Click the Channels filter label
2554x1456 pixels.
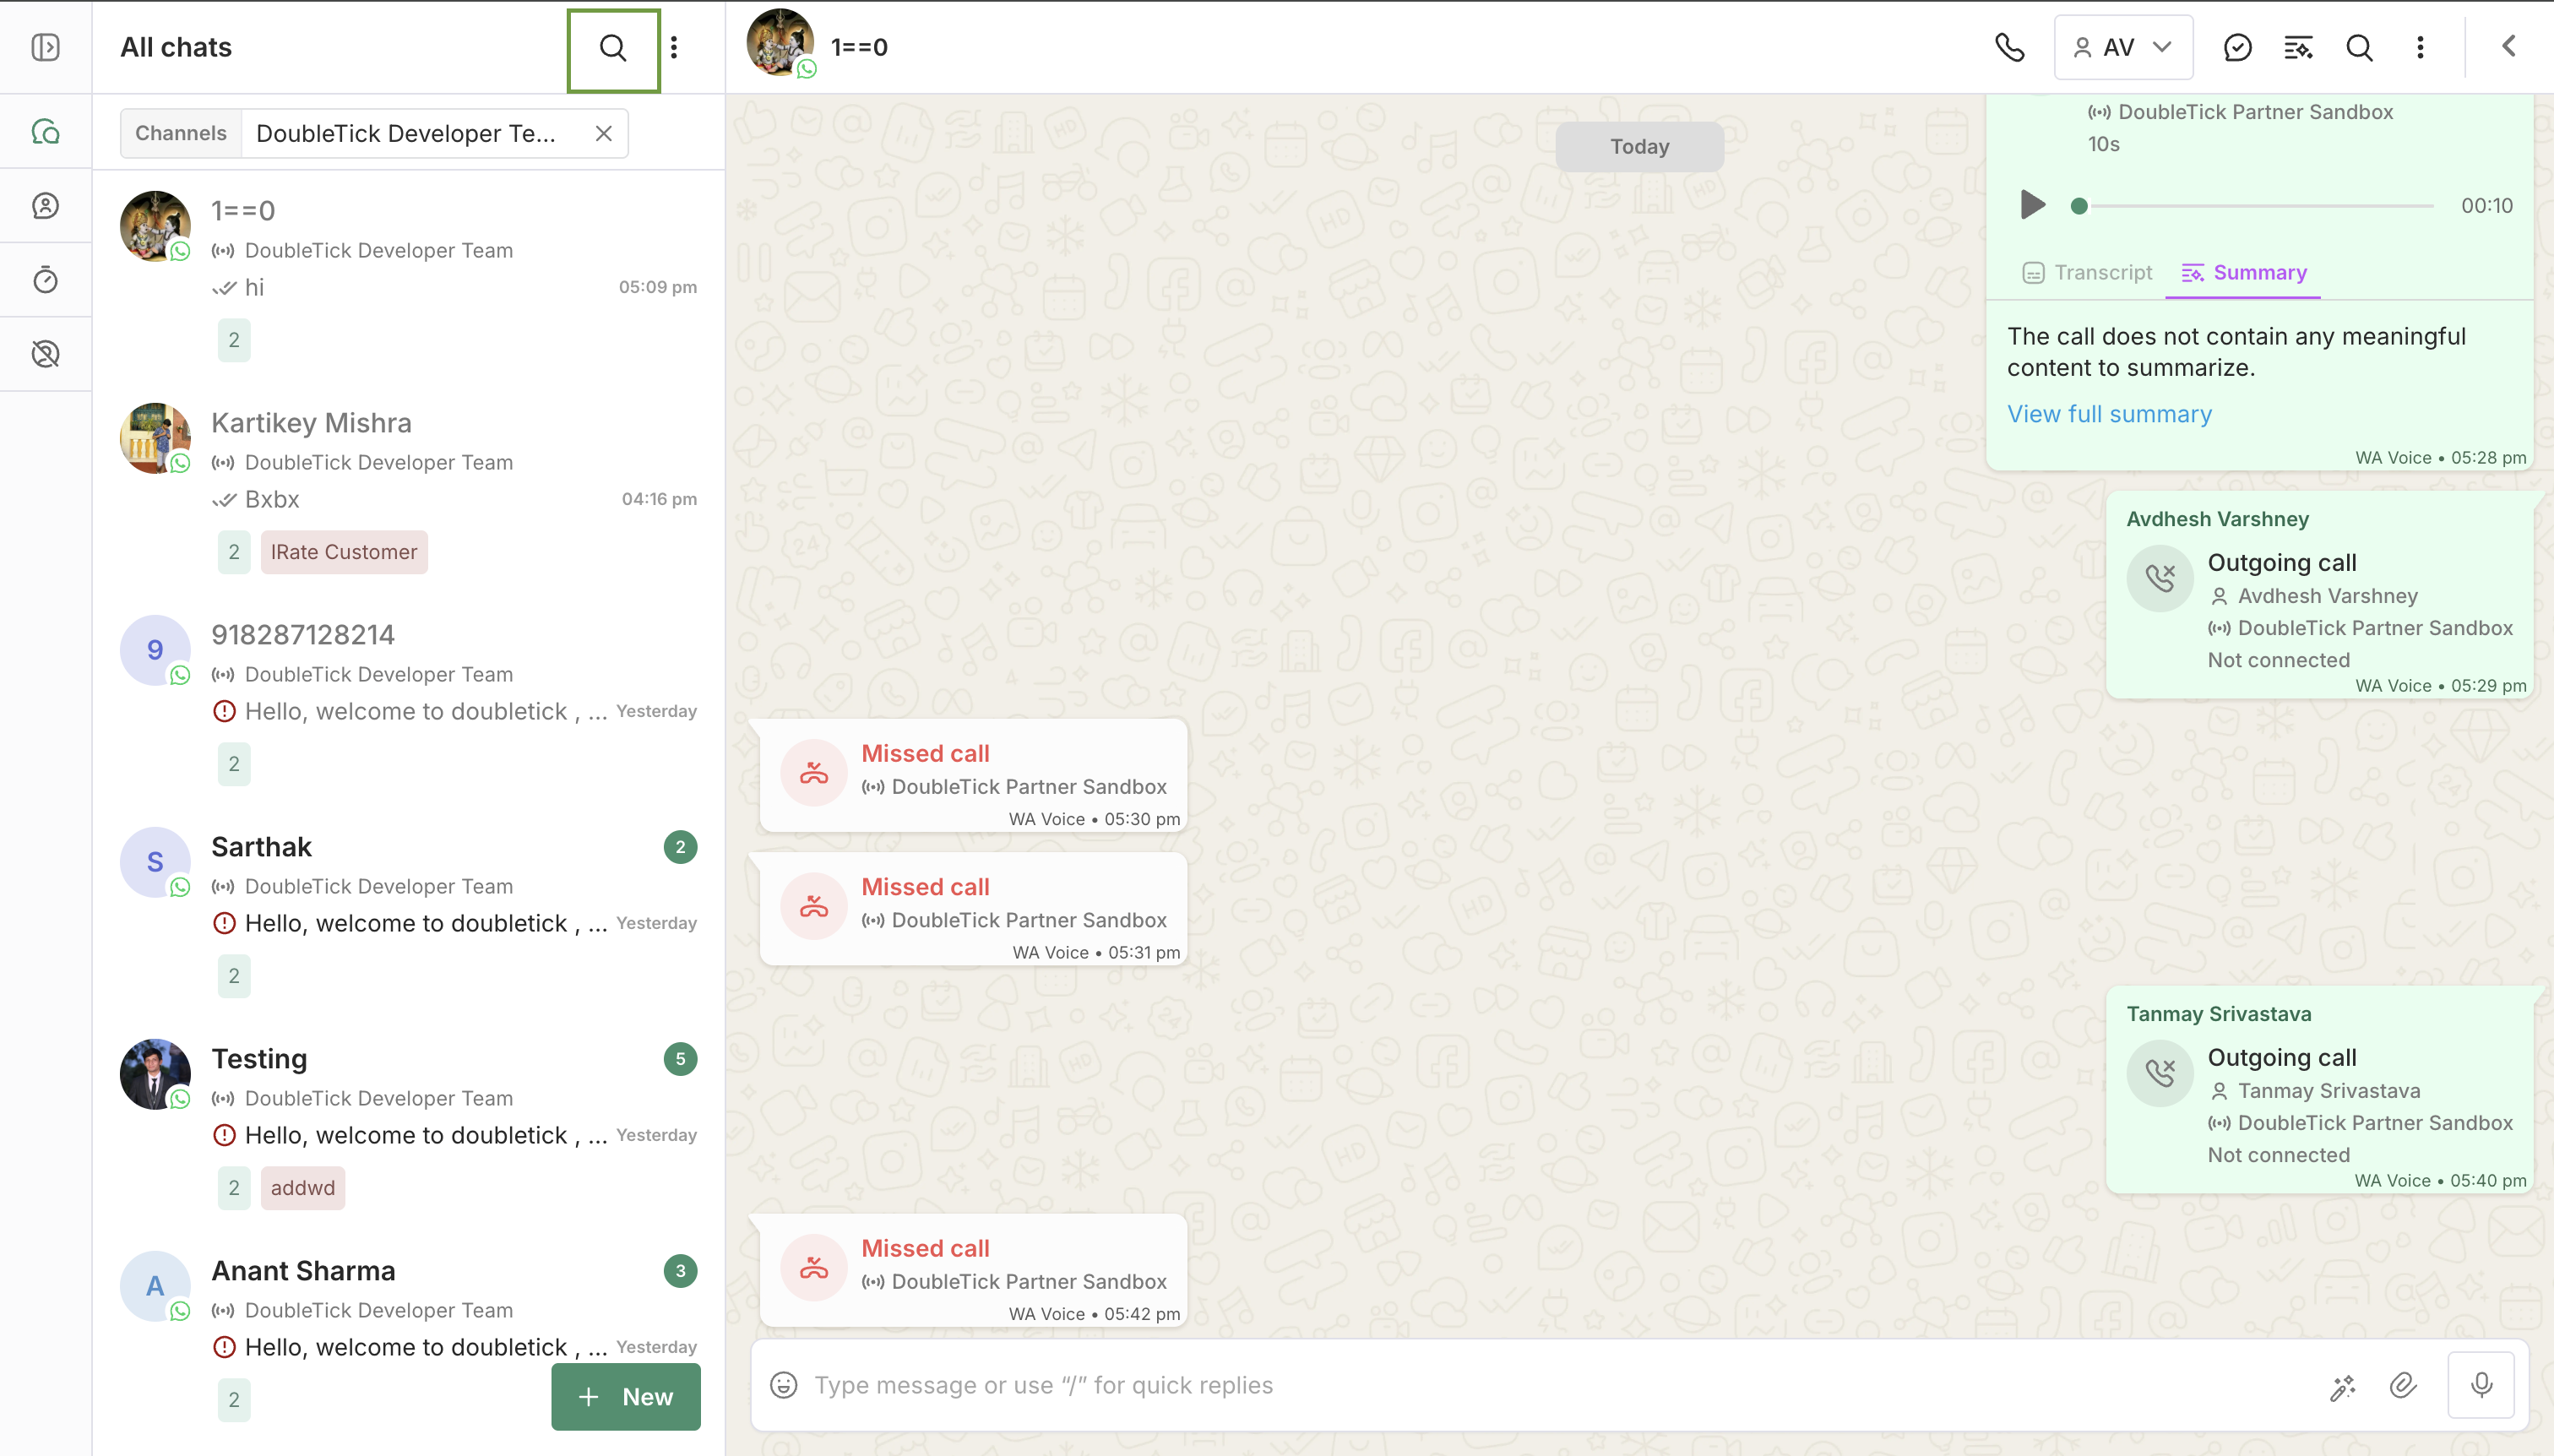[181, 134]
